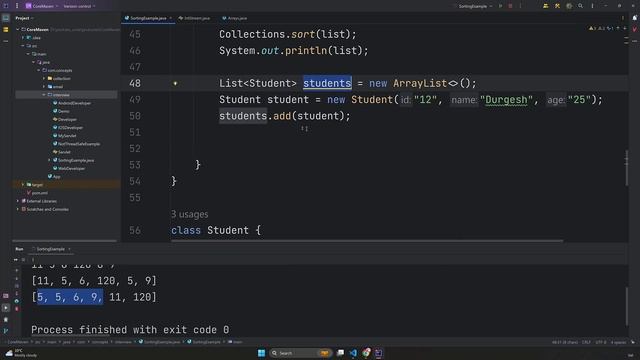Expand External Libraries node
This screenshot has height=360, width=640.
[18, 201]
